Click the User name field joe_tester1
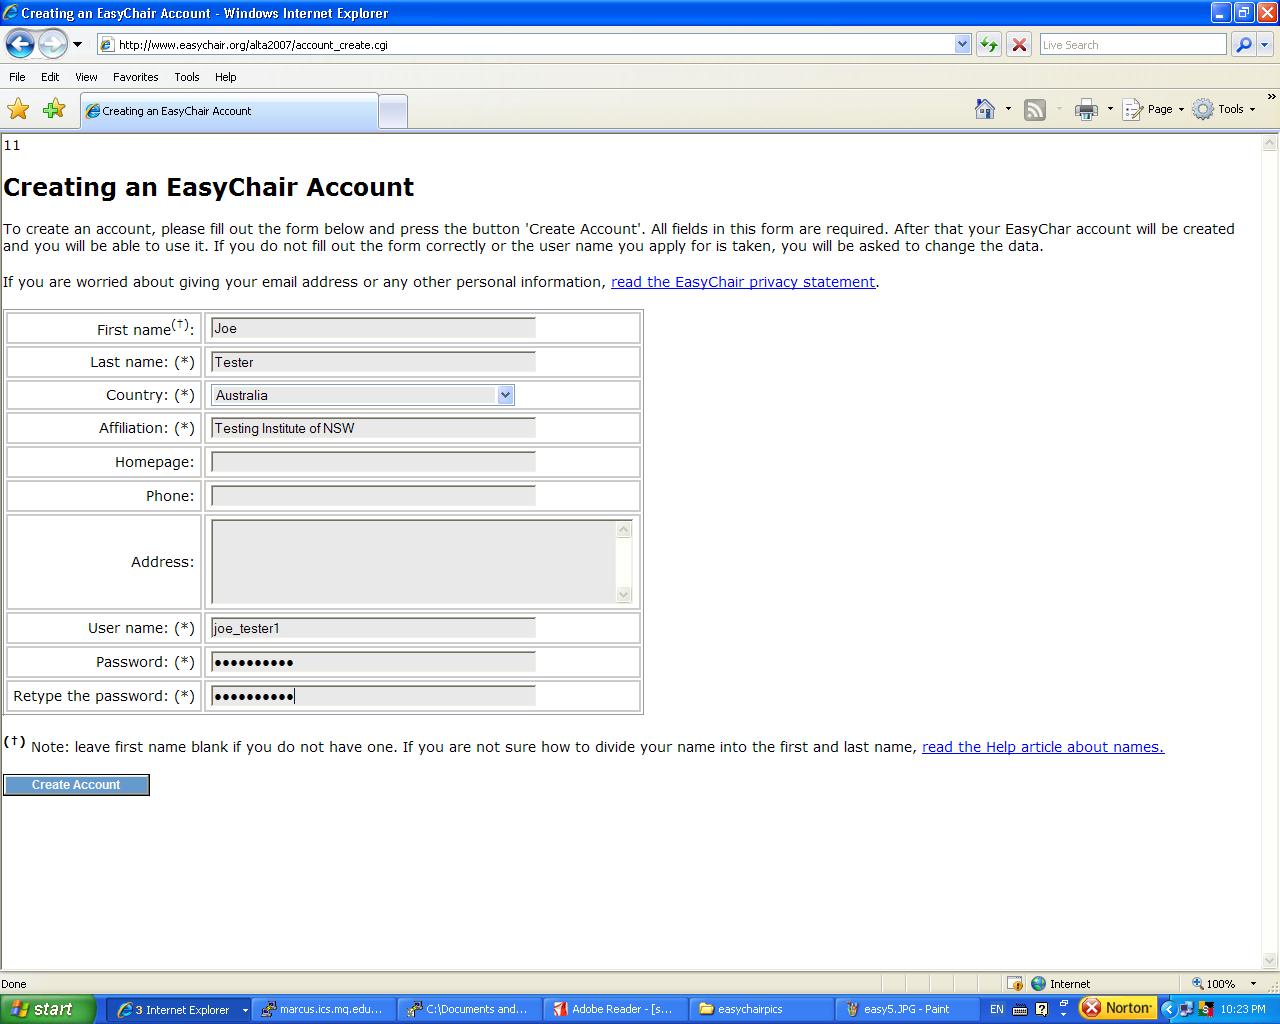Image resolution: width=1280 pixels, height=1024 pixels. [373, 628]
